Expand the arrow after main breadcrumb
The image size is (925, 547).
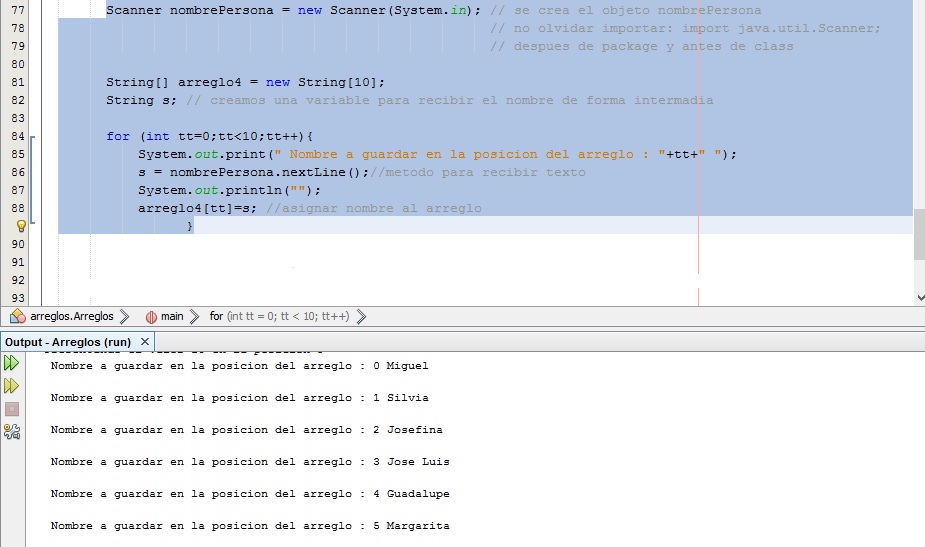[194, 316]
